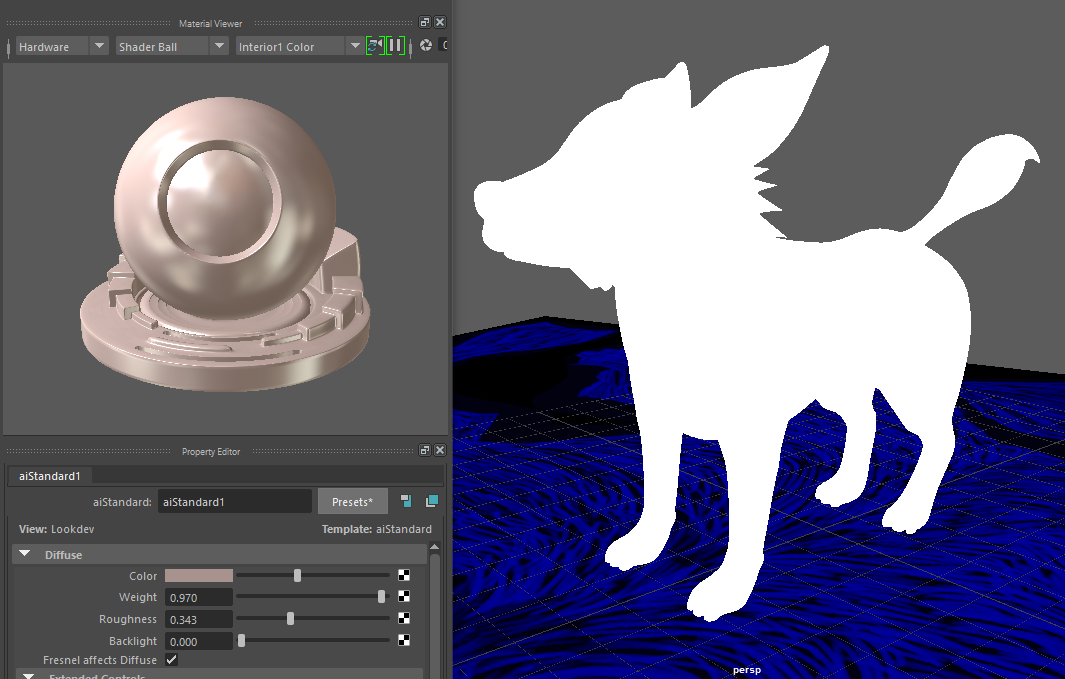Click the map icon beside Weight attribute
Screen dimensions: 1065x679
[404, 596]
